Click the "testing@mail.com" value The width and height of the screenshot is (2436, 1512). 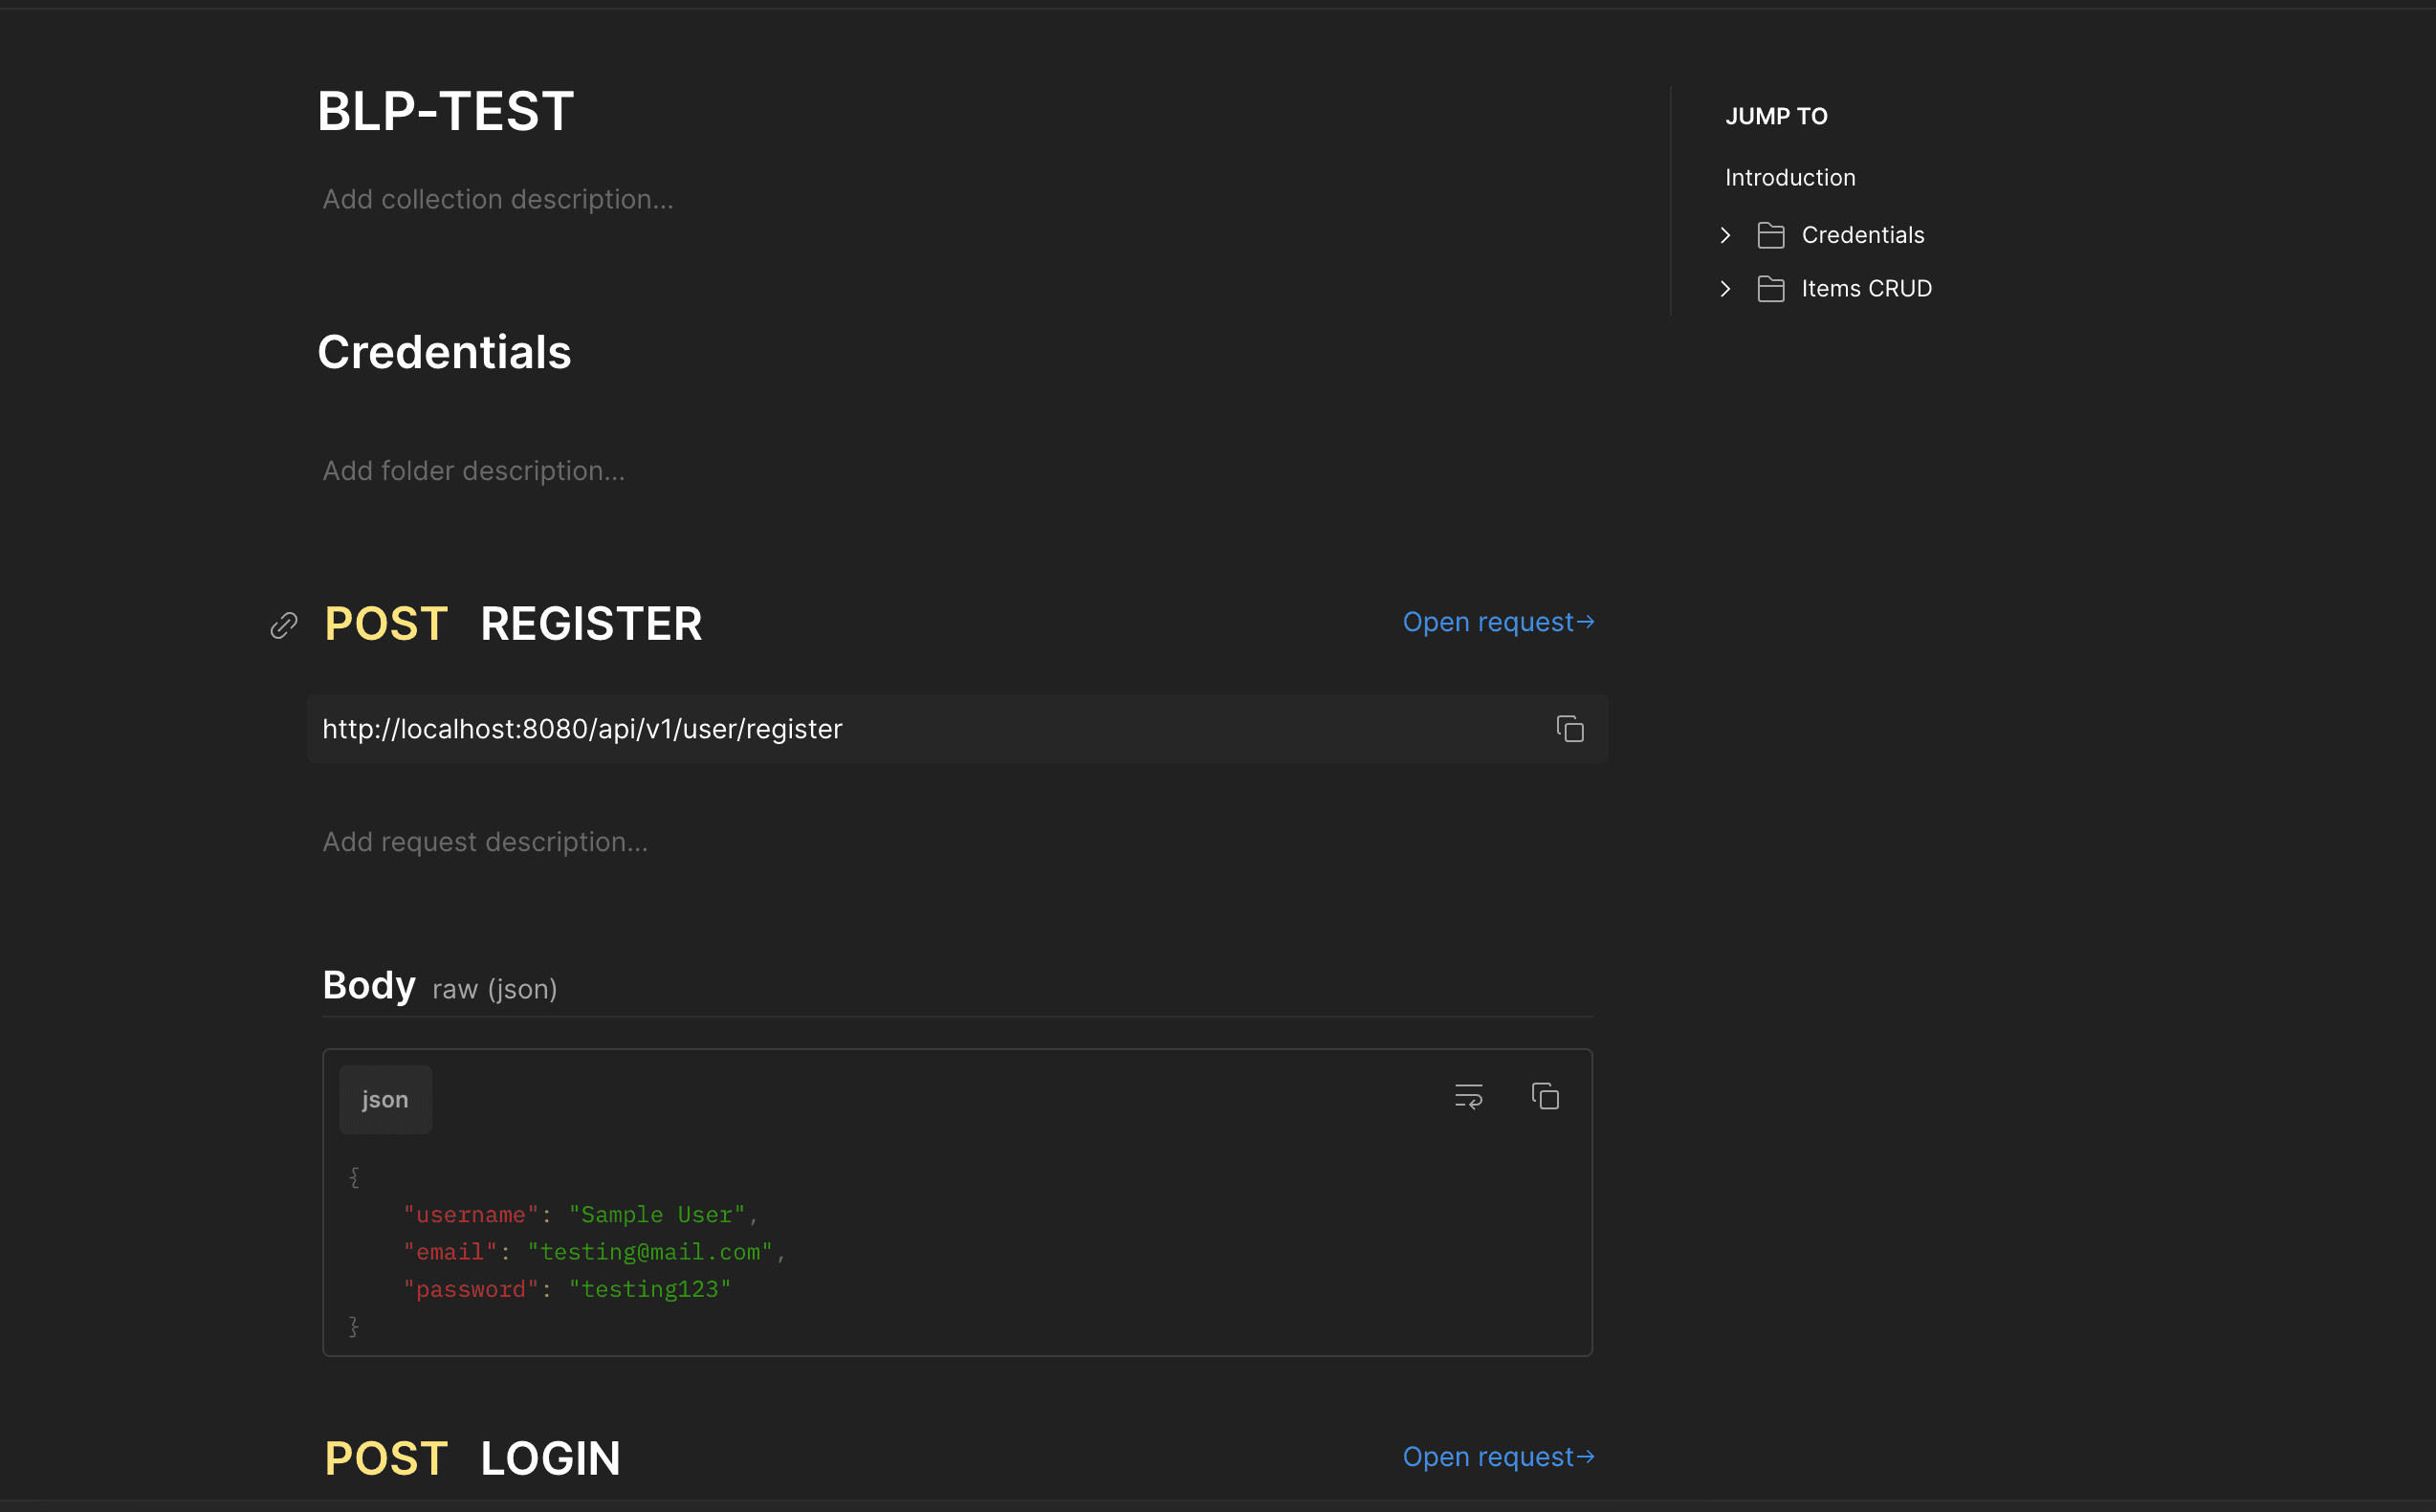point(650,1252)
